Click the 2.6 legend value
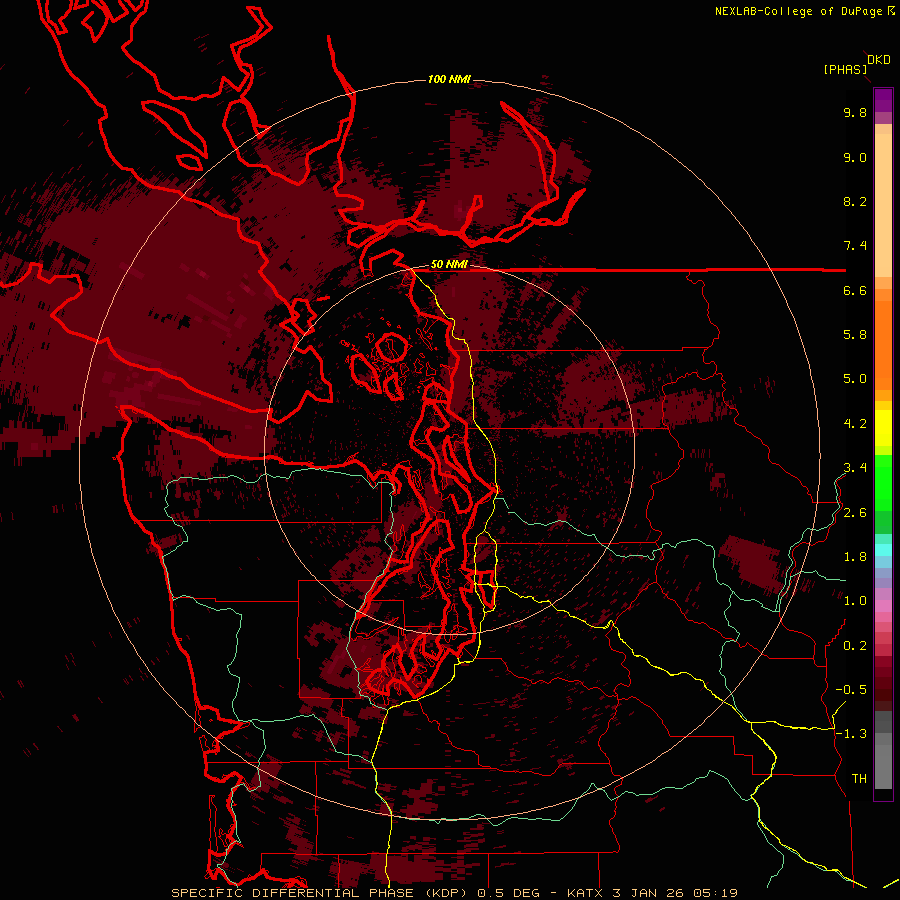The image size is (900, 900). [x=855, y=513]
